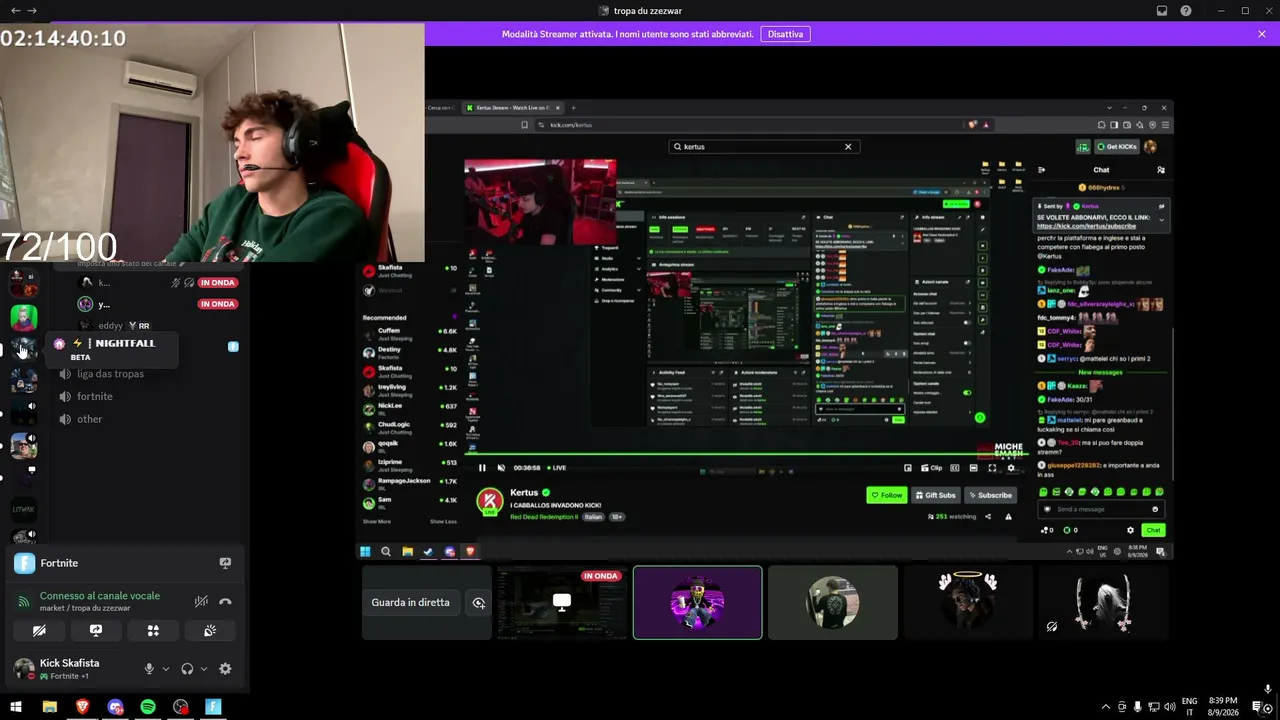Disable Streamer Mode with the Disattiva button
This screenshot has height=720, width=1280.
[x=785, y=34]
